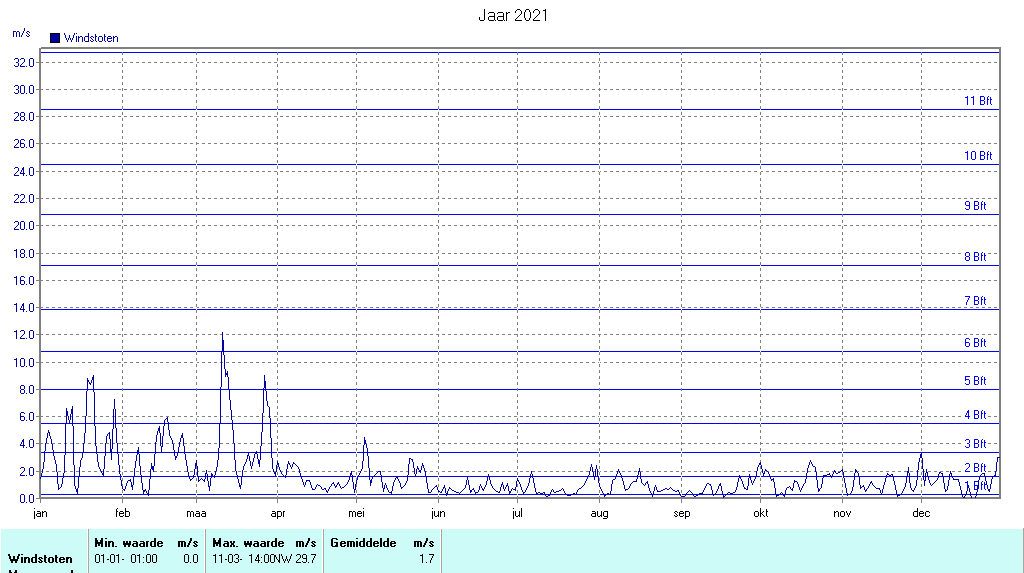Click the jan month label
This screenshot has height=573, width=1024.
click(x=40, y=514)
